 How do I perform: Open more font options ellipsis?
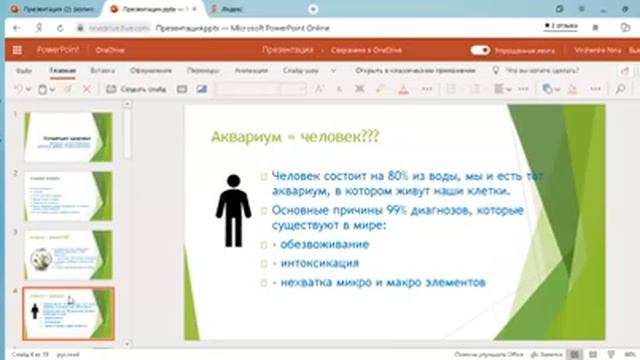click(x=427, y=89)
